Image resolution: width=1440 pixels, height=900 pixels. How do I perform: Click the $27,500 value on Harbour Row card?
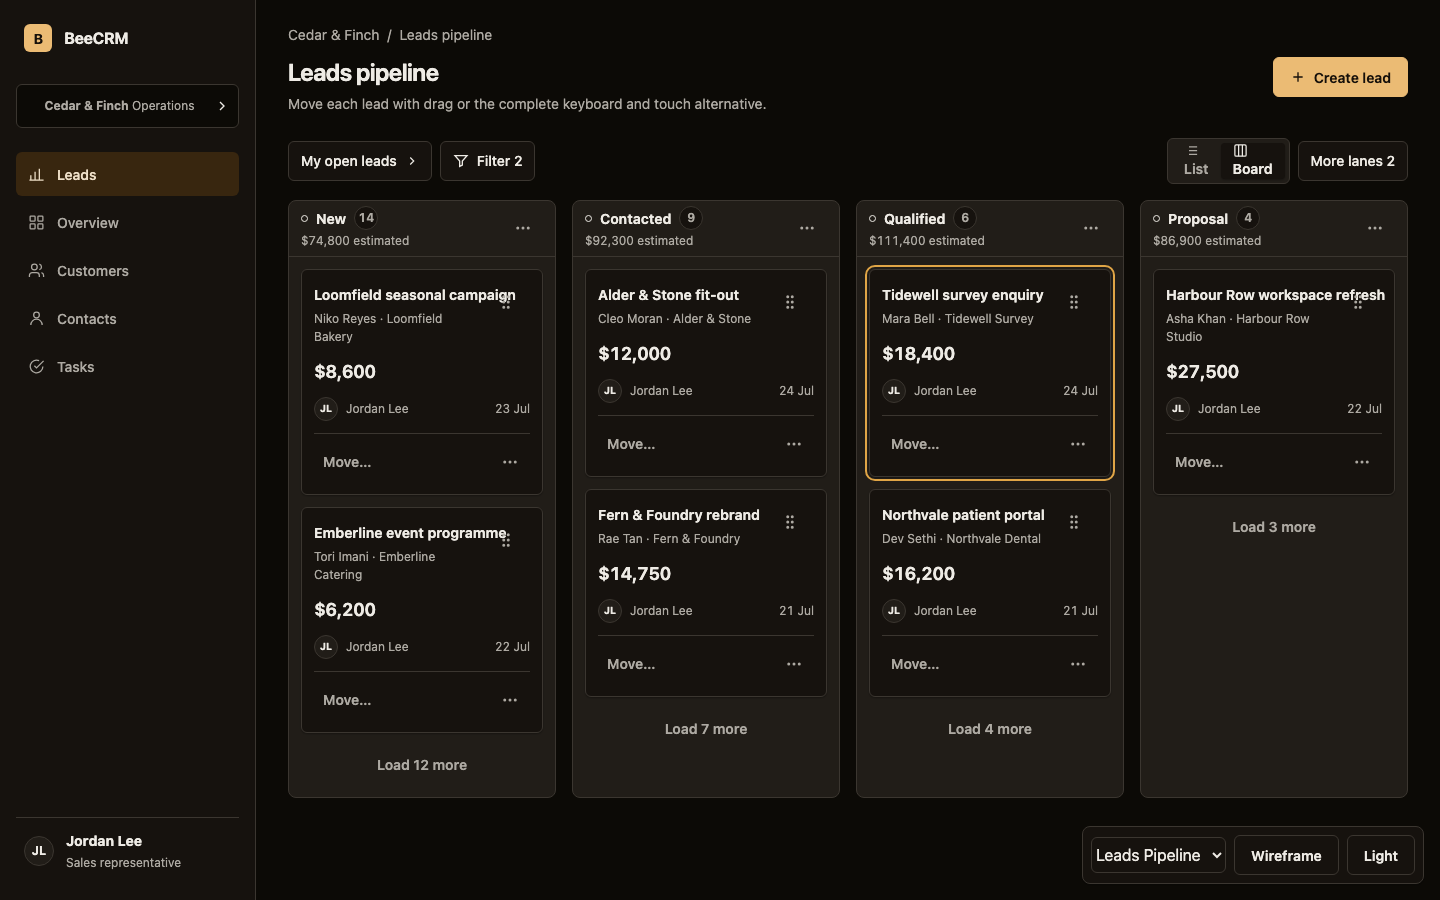click(x=1202, y=372)
